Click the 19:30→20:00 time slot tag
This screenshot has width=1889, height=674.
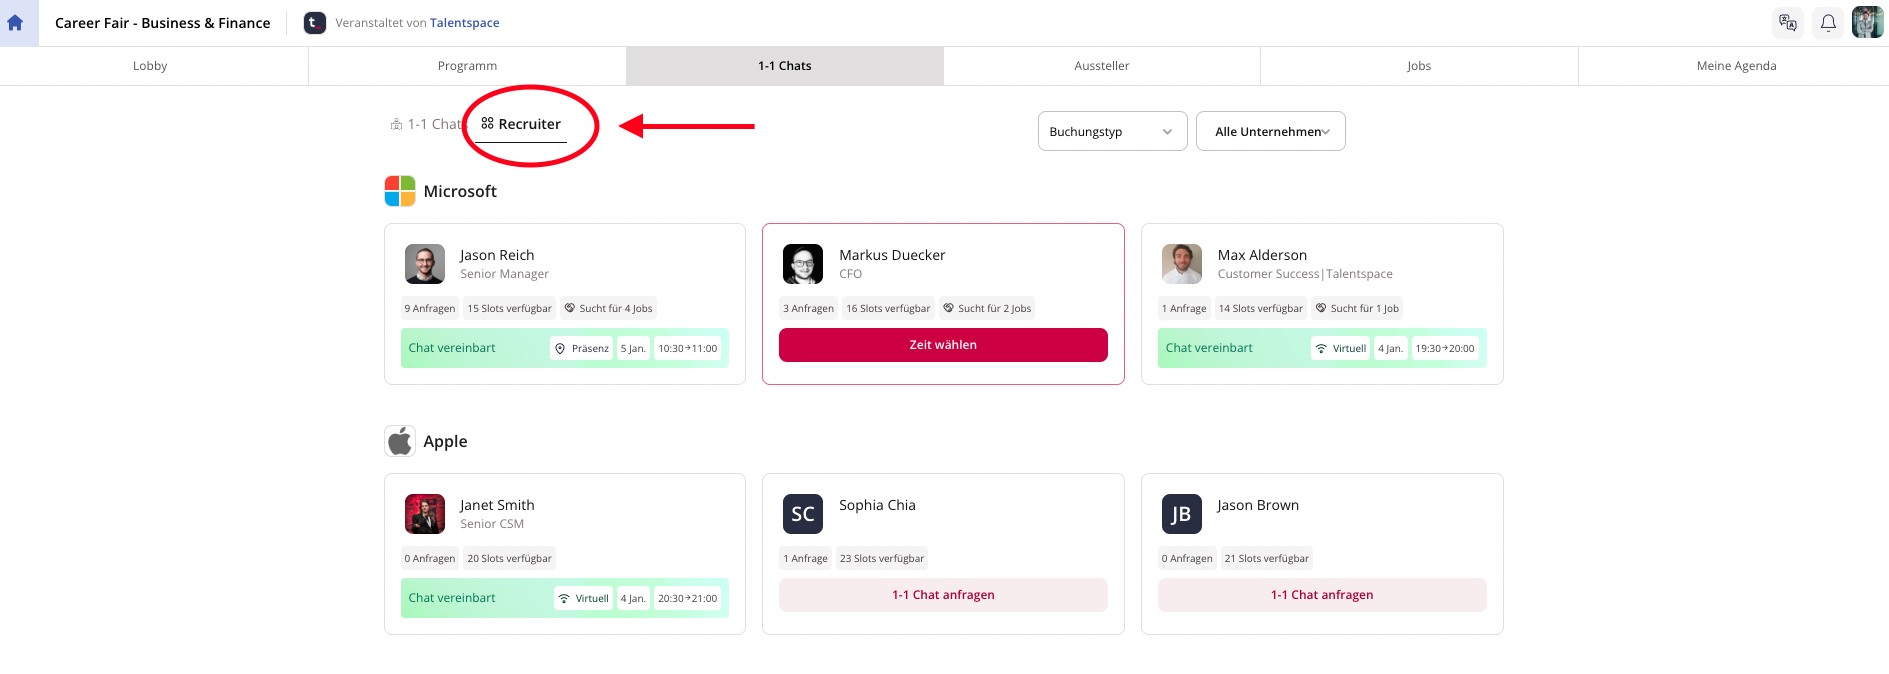click(1445, 348)
